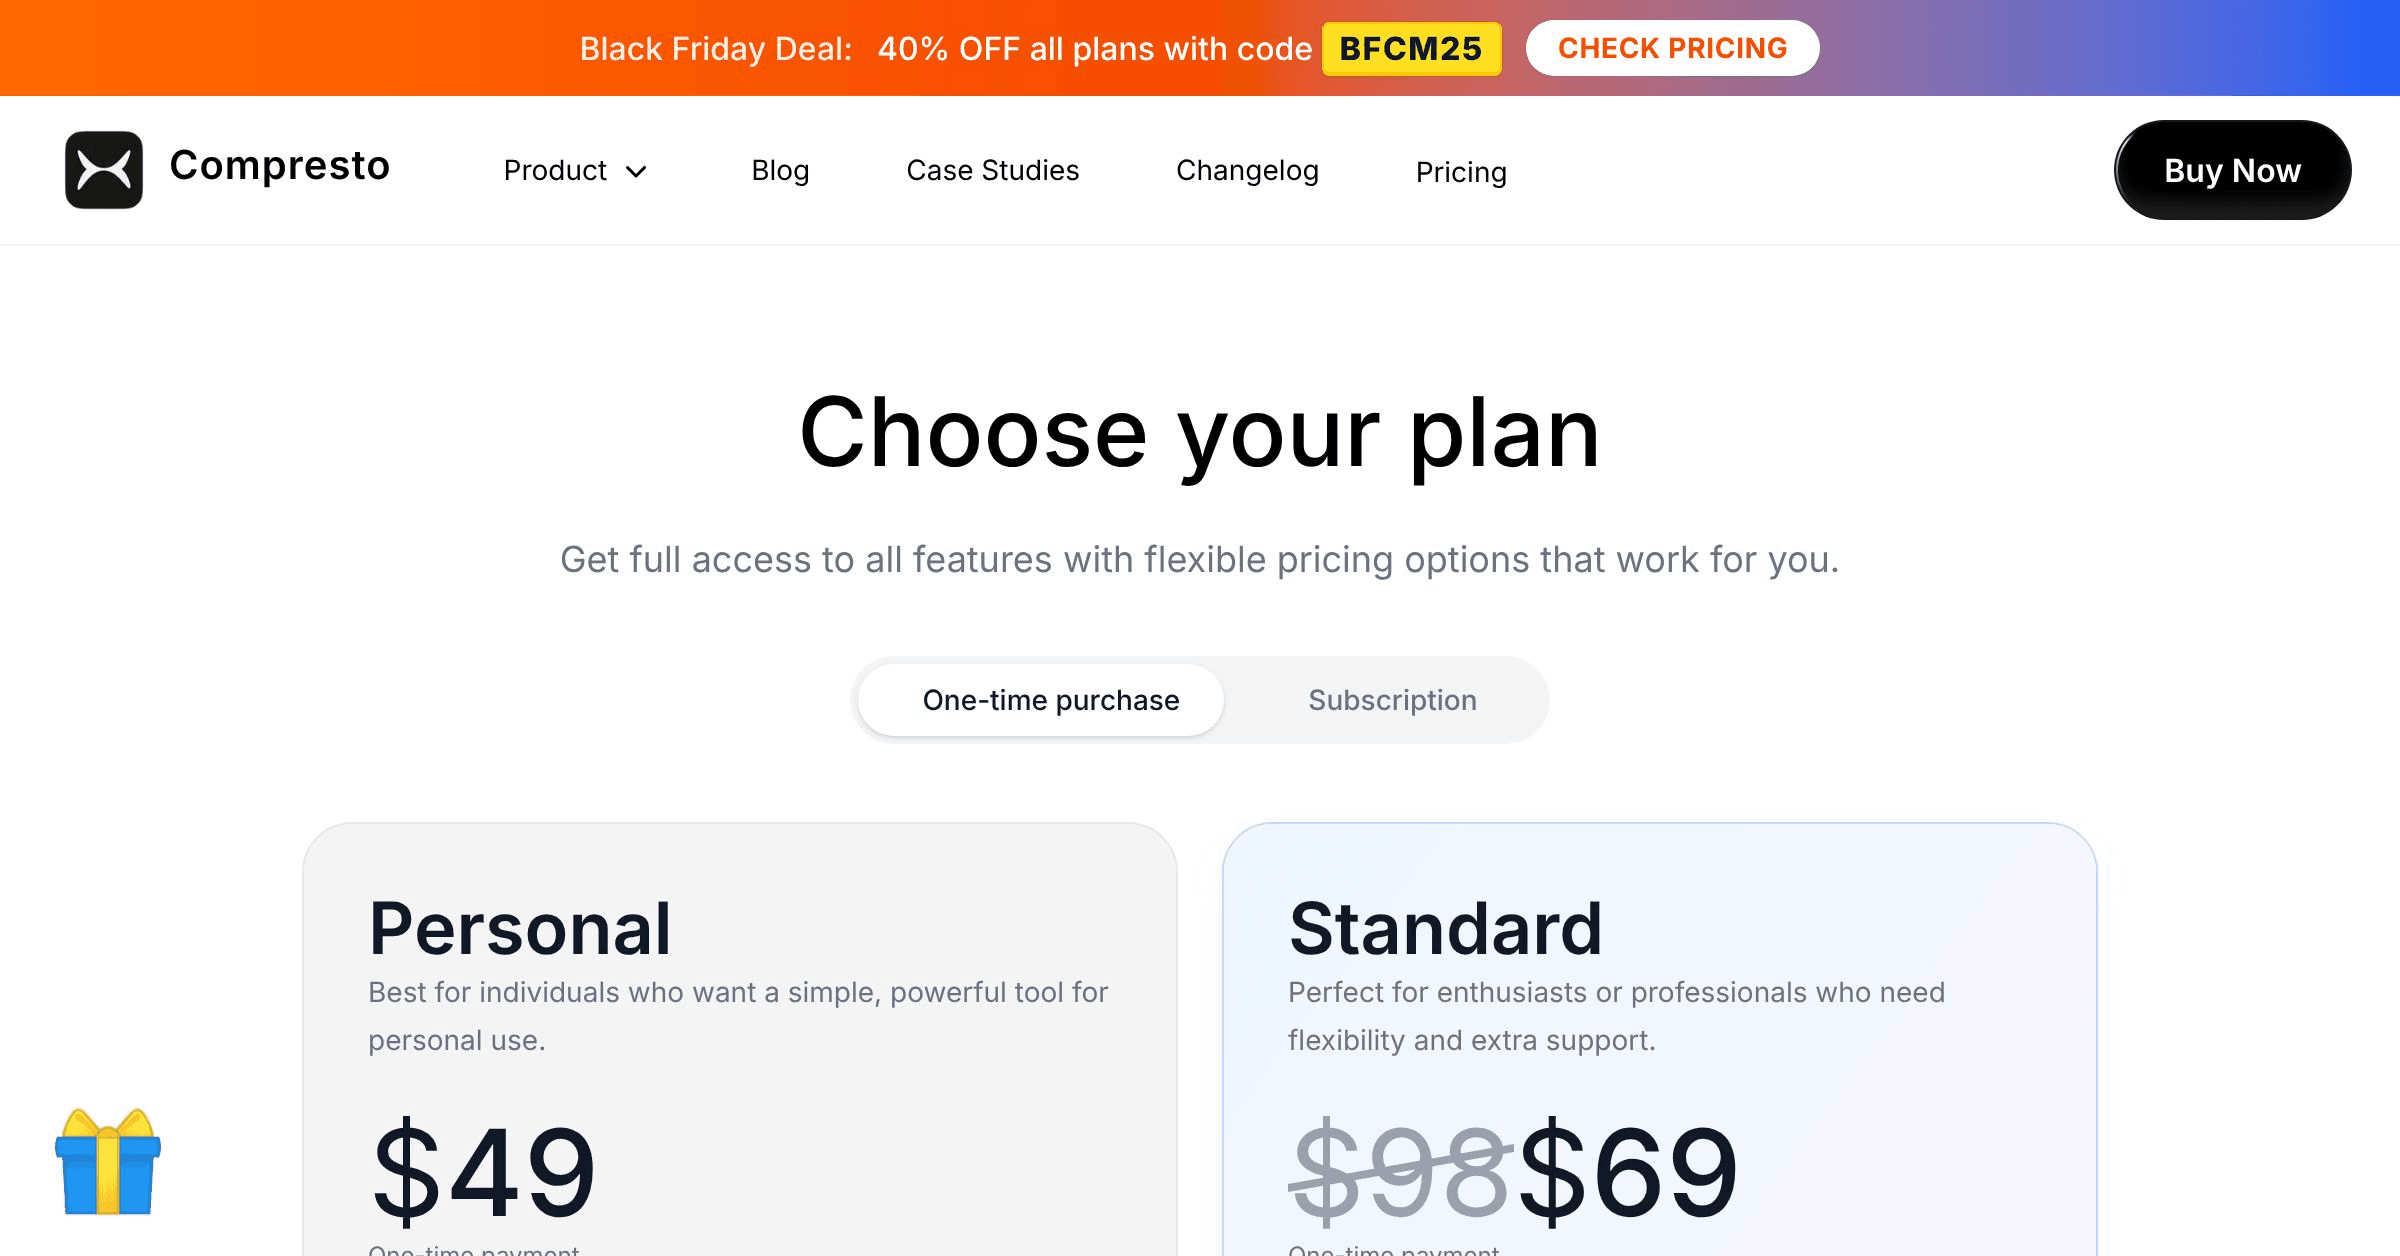The height and width of the screenshot is (1256, 2400).
Task: Click the crossed-out $98 price
Action: coord(1400,1170)
